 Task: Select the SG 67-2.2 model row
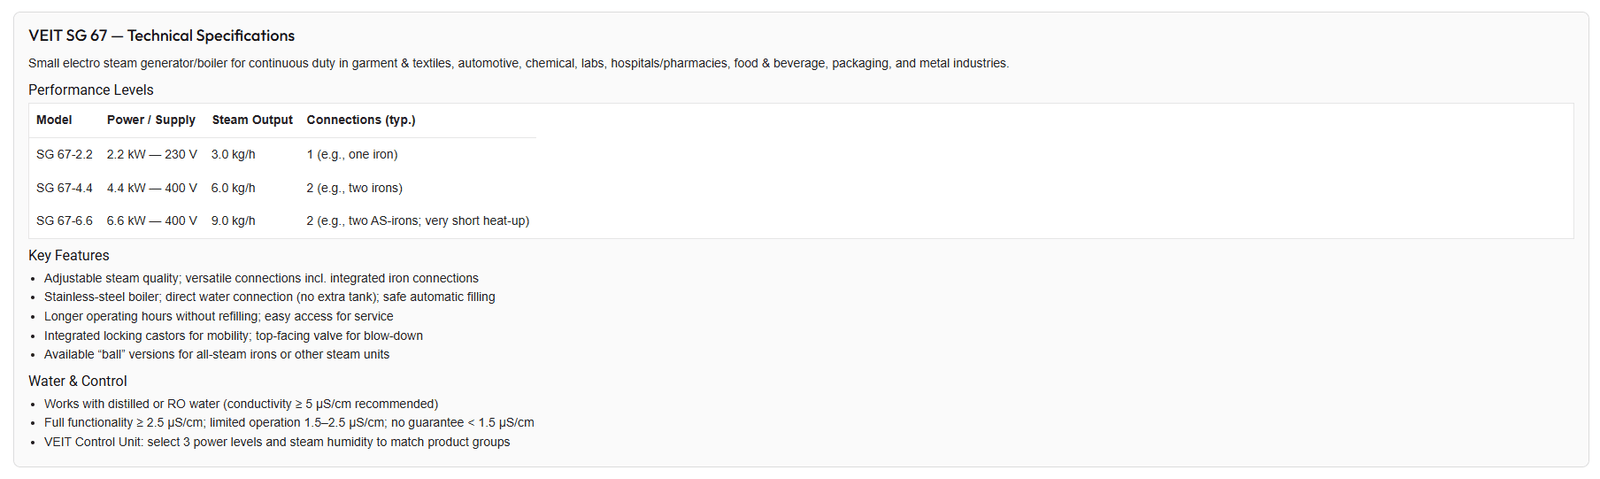283,155
